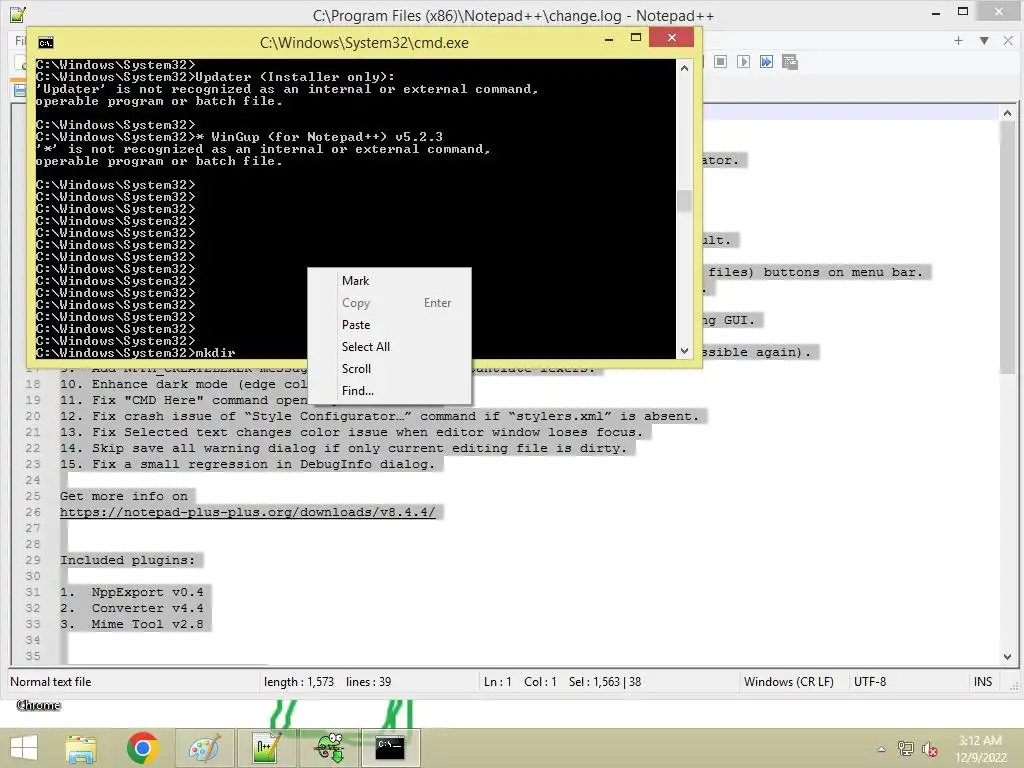Switch to cmd.exe taskbar icon
The width and height of the screenshot is (1024, 768).
tap(390, 748)
